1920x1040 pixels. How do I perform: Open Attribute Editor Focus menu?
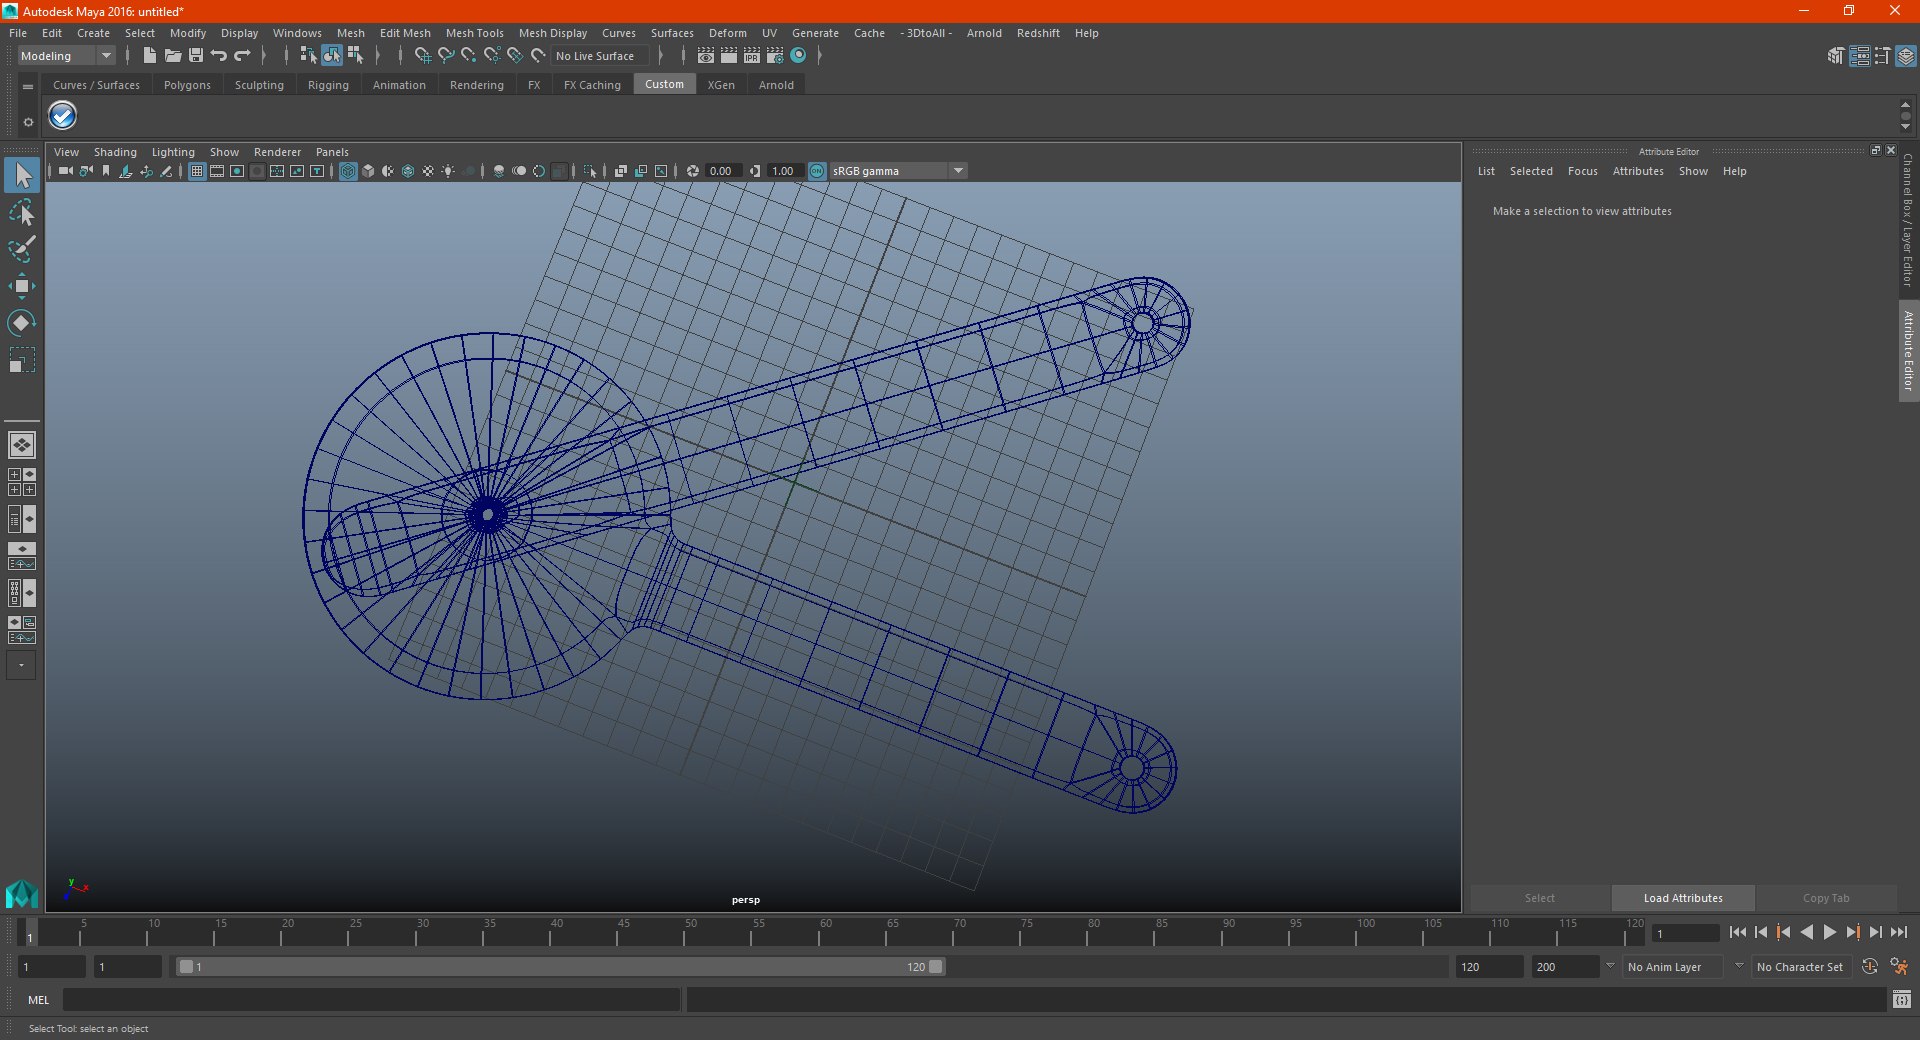(x=1582, y=171)
